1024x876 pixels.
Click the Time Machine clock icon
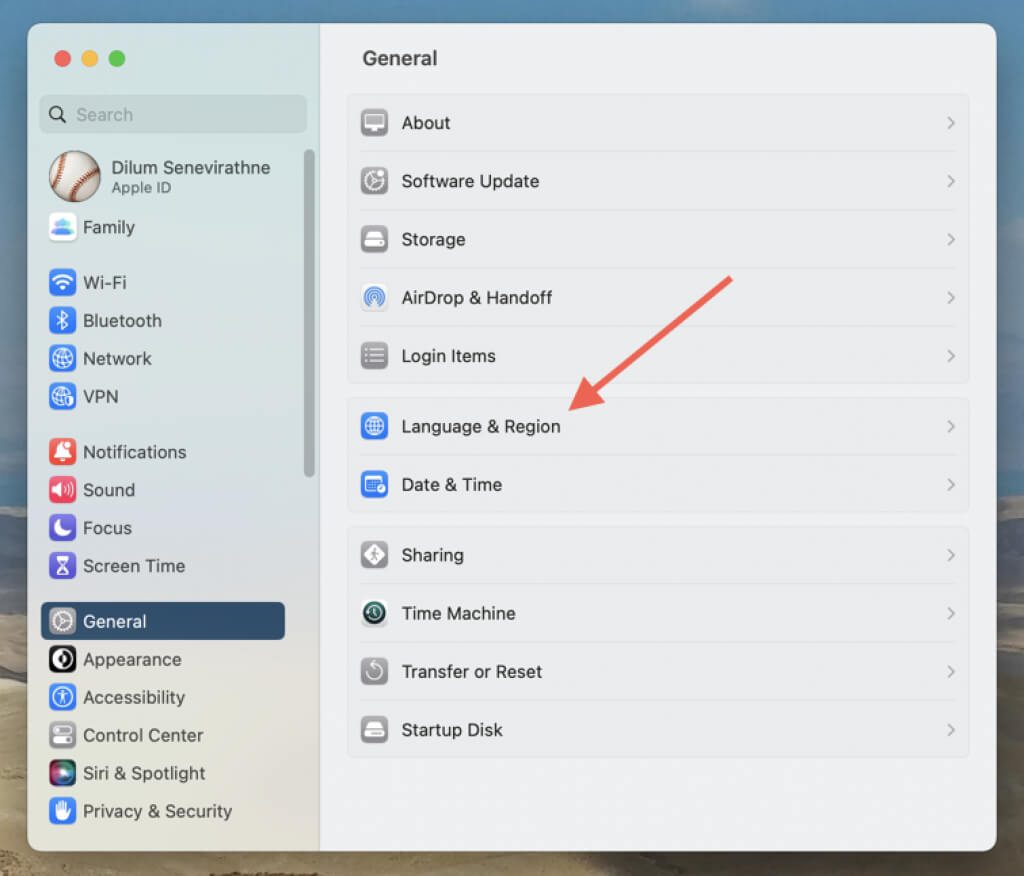(x=374, y=613)
